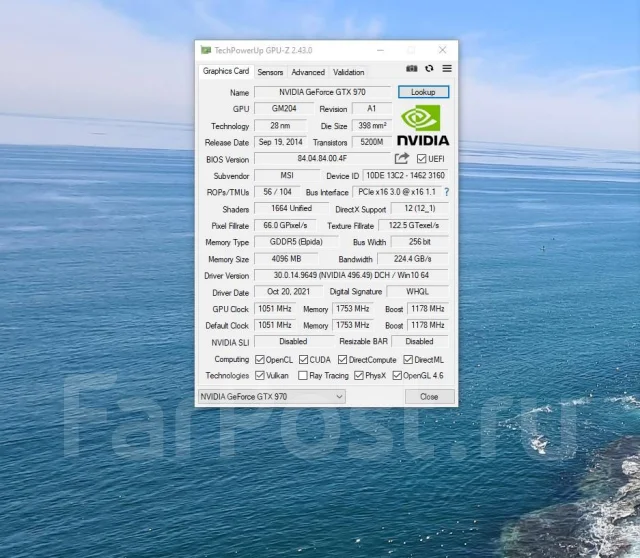
Task: Switch to the Sensors tab
Action: pos(270,72)
